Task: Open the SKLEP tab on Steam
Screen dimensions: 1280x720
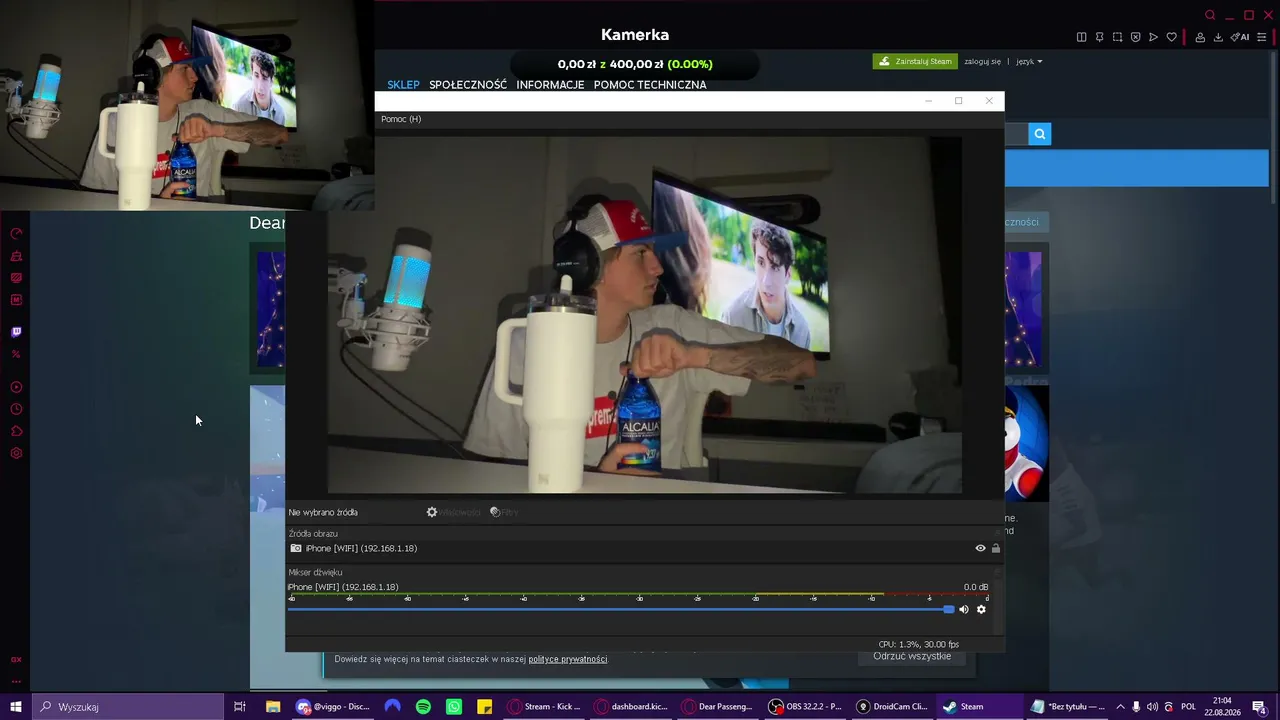Action: click(403, 85)
